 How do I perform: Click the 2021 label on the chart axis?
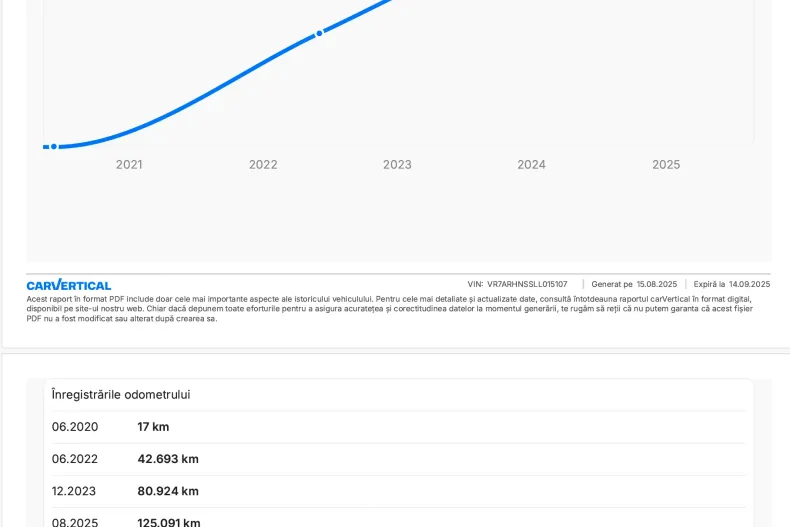(x=129, y=165)
